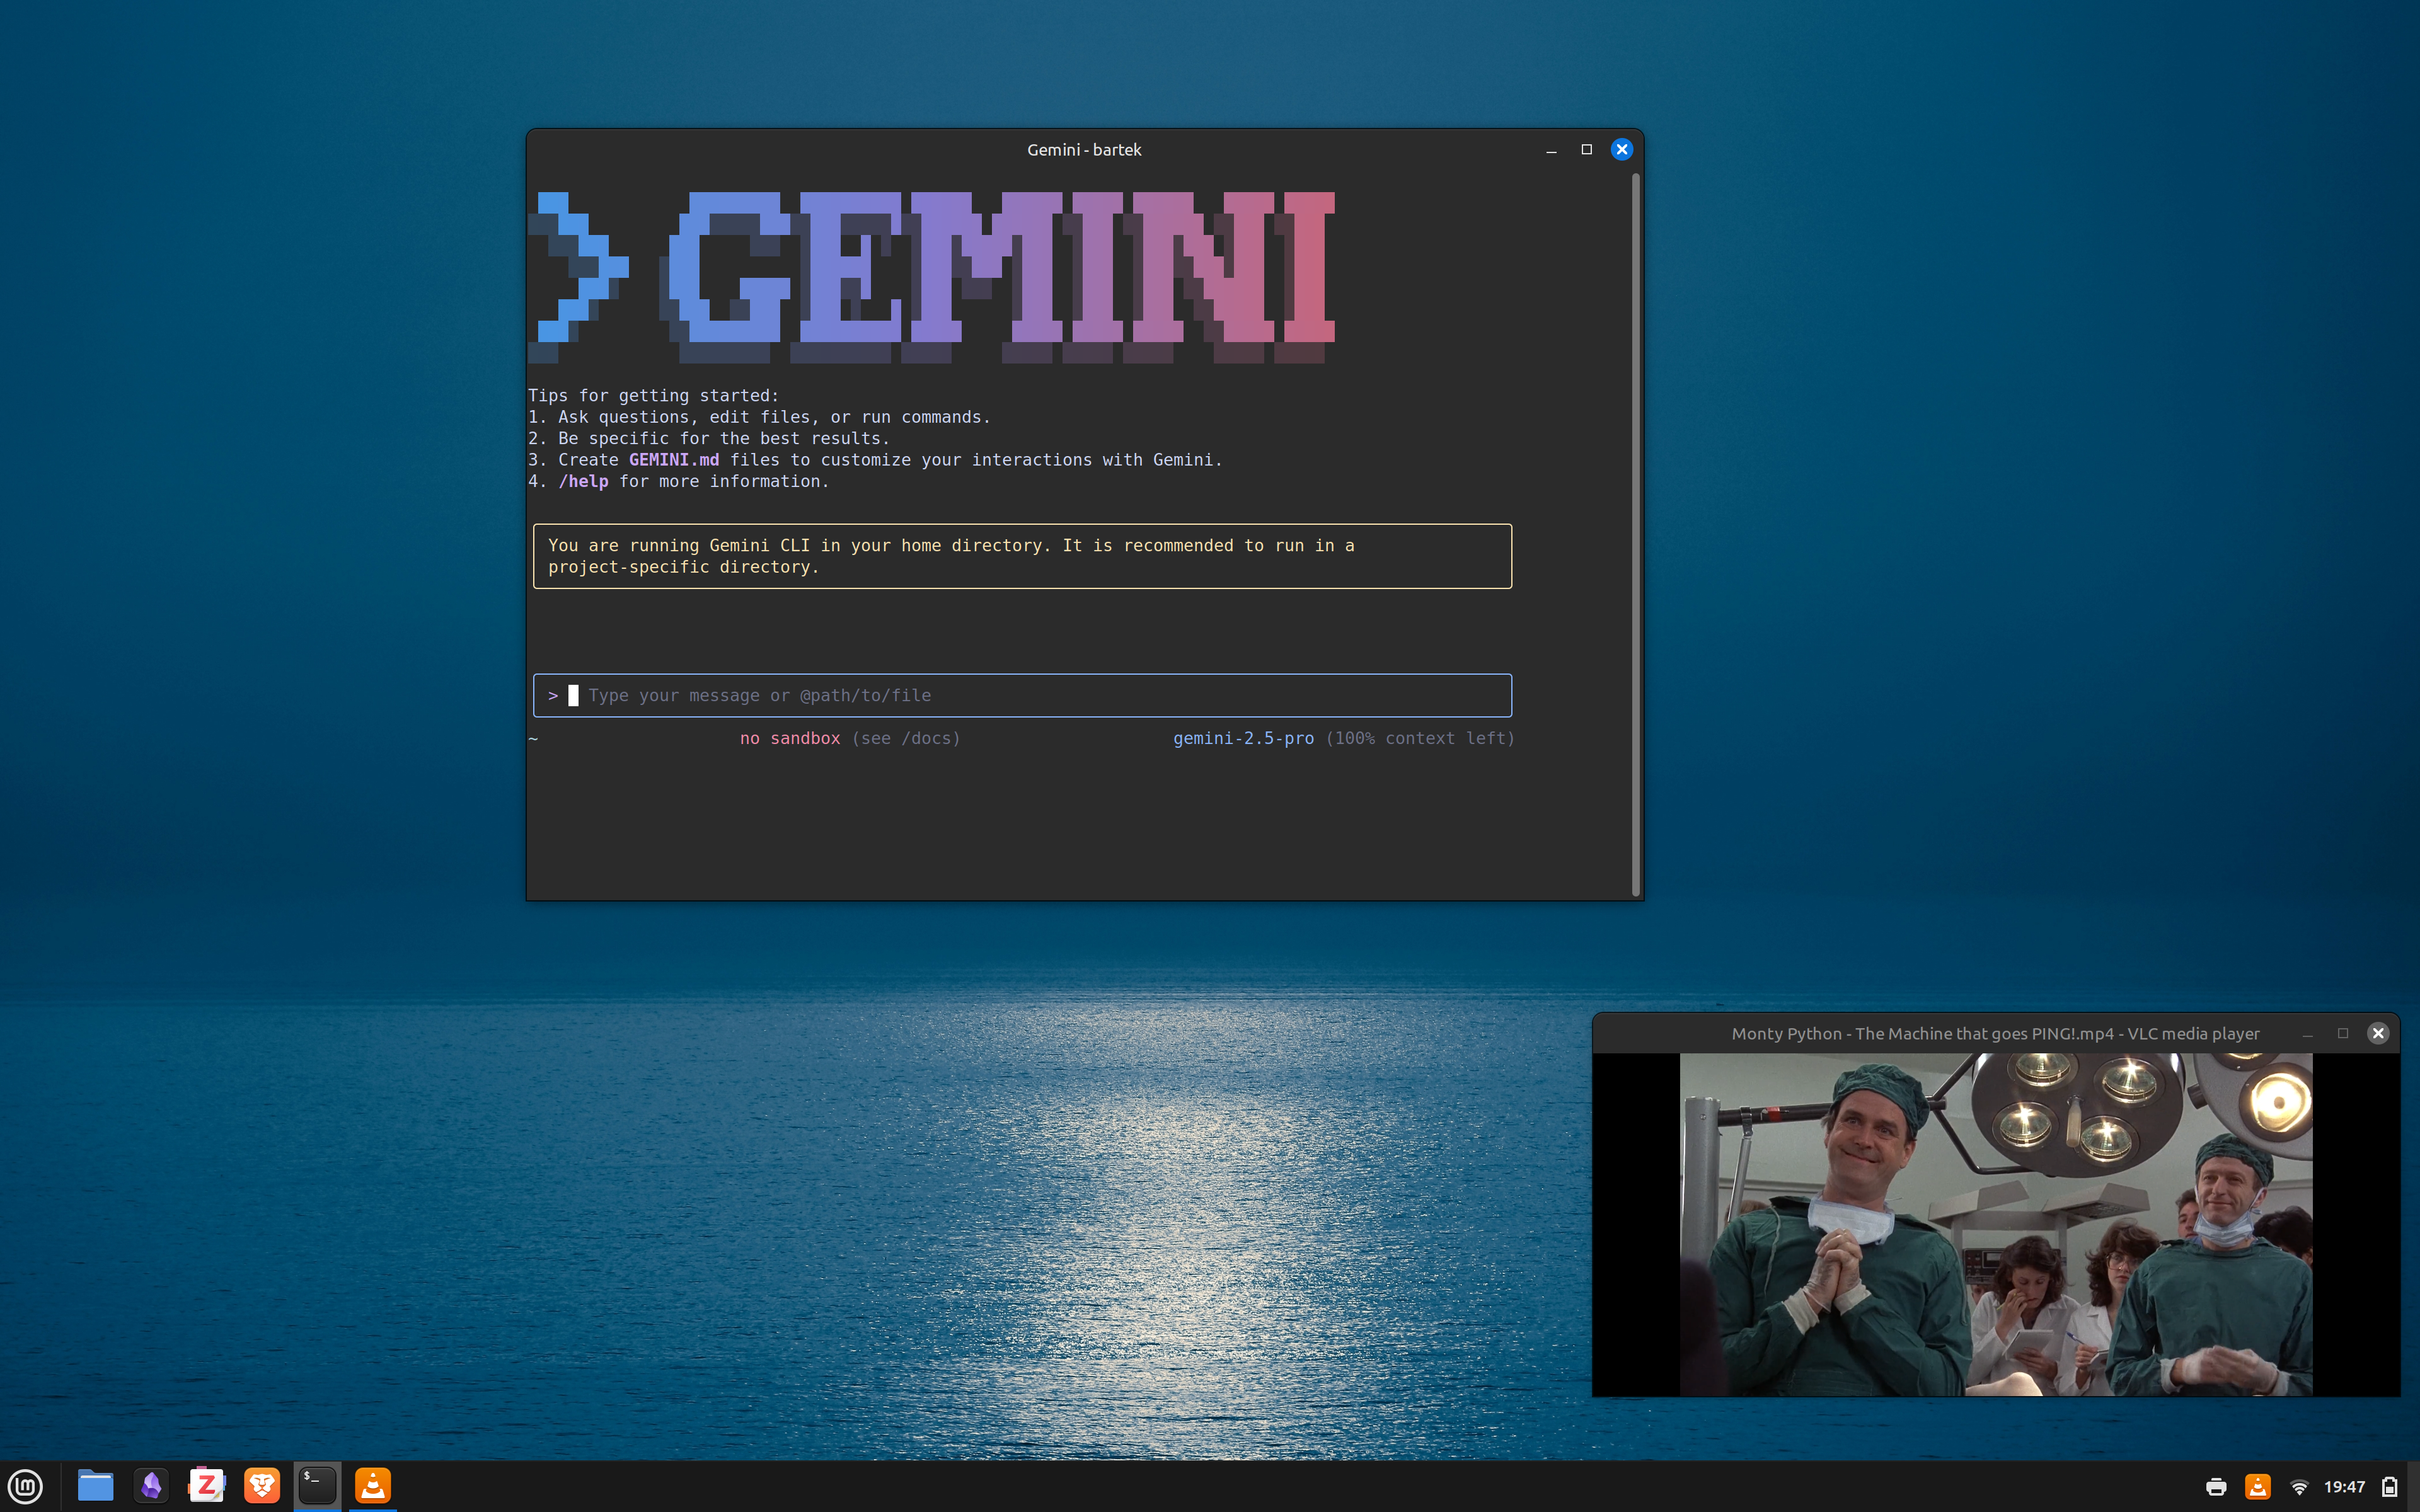Click the Gemini terminal vertical scrollbar
The height and width of the screenshot is (1512, 2420).
point(1635,534)
